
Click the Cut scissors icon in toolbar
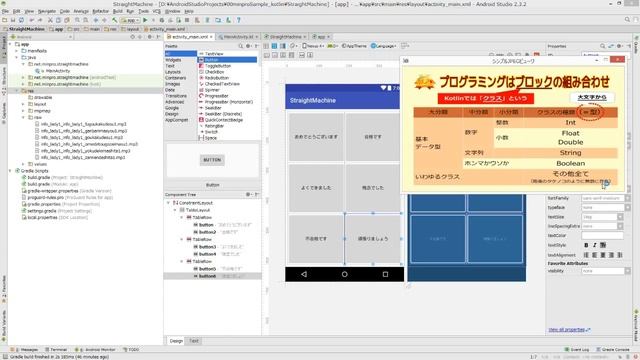(50, 20)
